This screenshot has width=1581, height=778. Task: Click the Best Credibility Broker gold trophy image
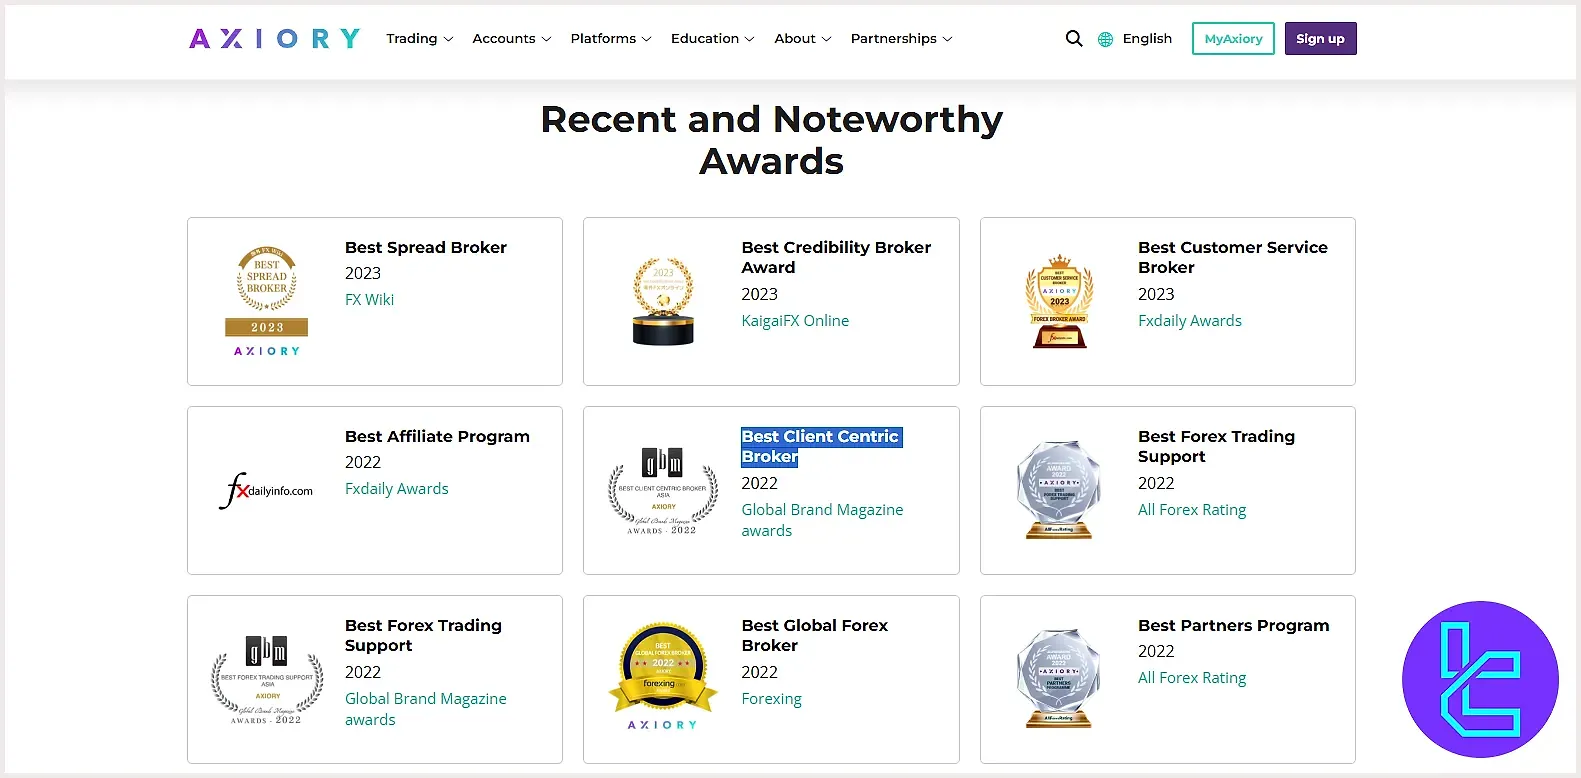pos(663,301)
